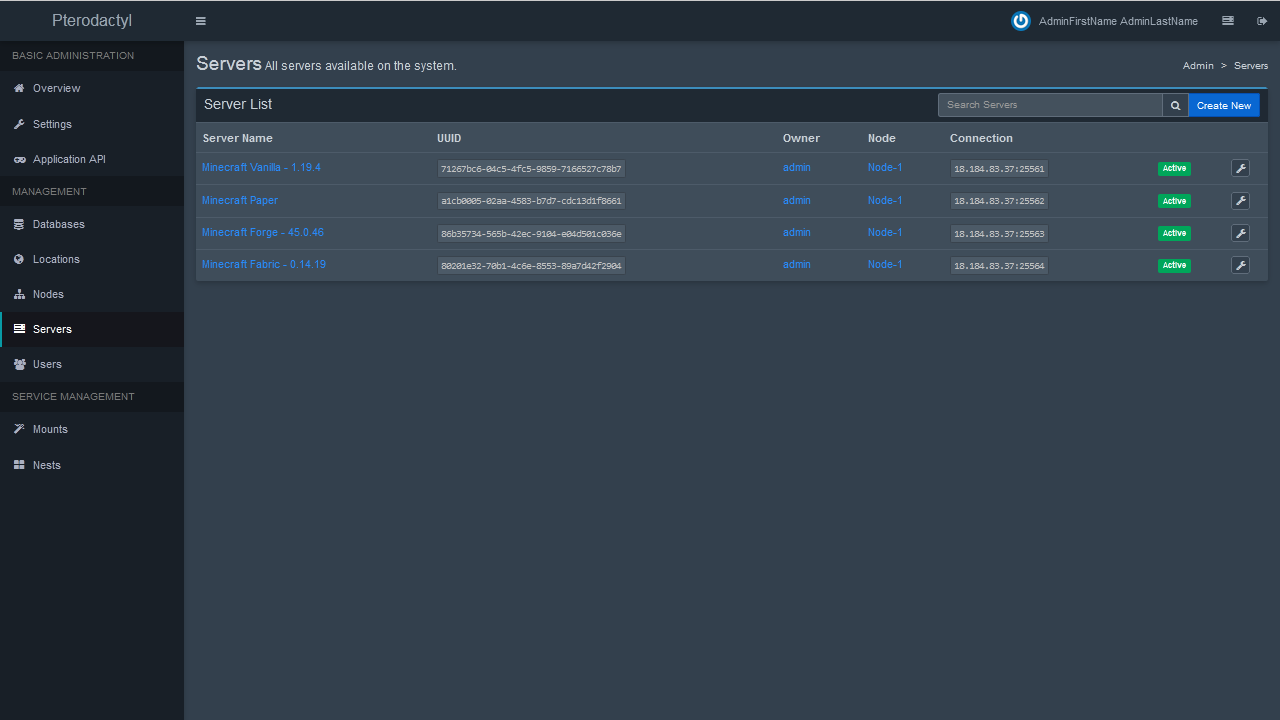The width and height of the screenshot is (1280, 720).
Task: Click the Users group icon
Action: click(x=19, y=364)
